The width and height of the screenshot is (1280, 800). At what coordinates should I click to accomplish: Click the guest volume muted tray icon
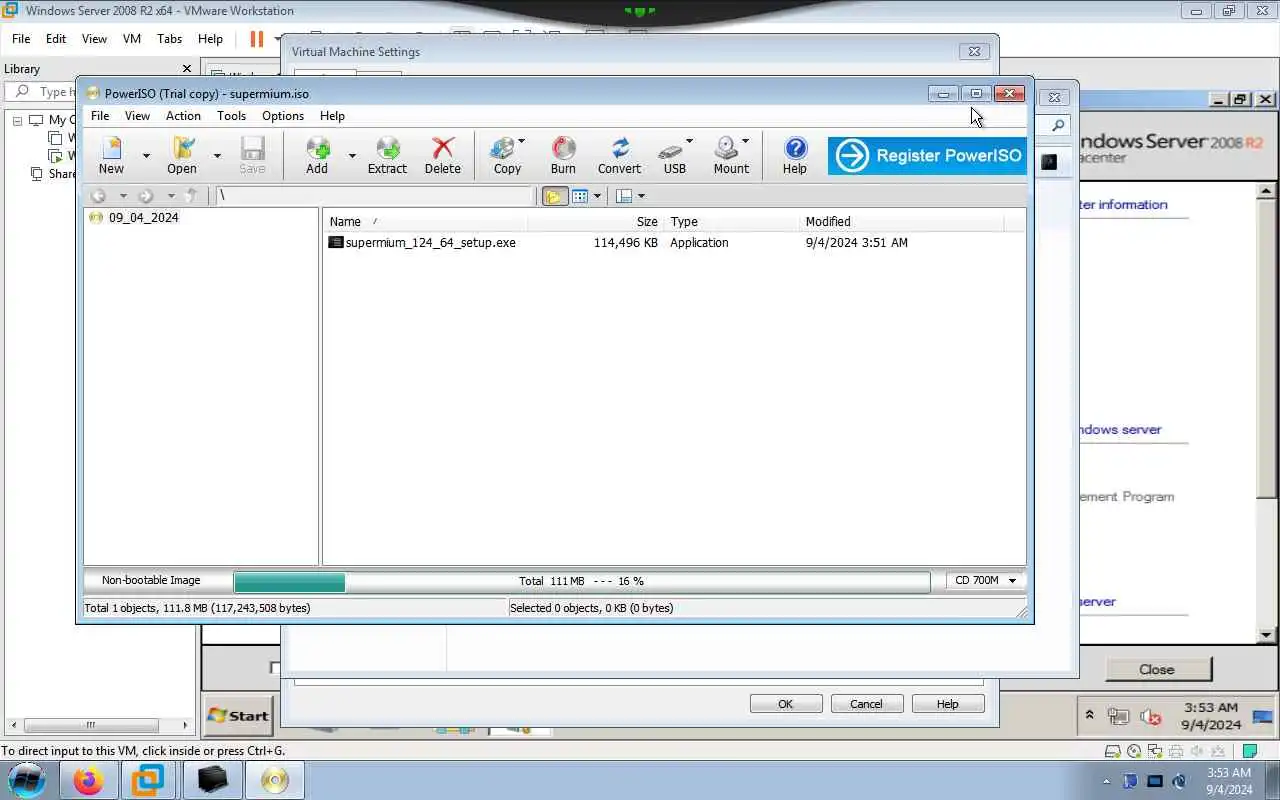1151,717
